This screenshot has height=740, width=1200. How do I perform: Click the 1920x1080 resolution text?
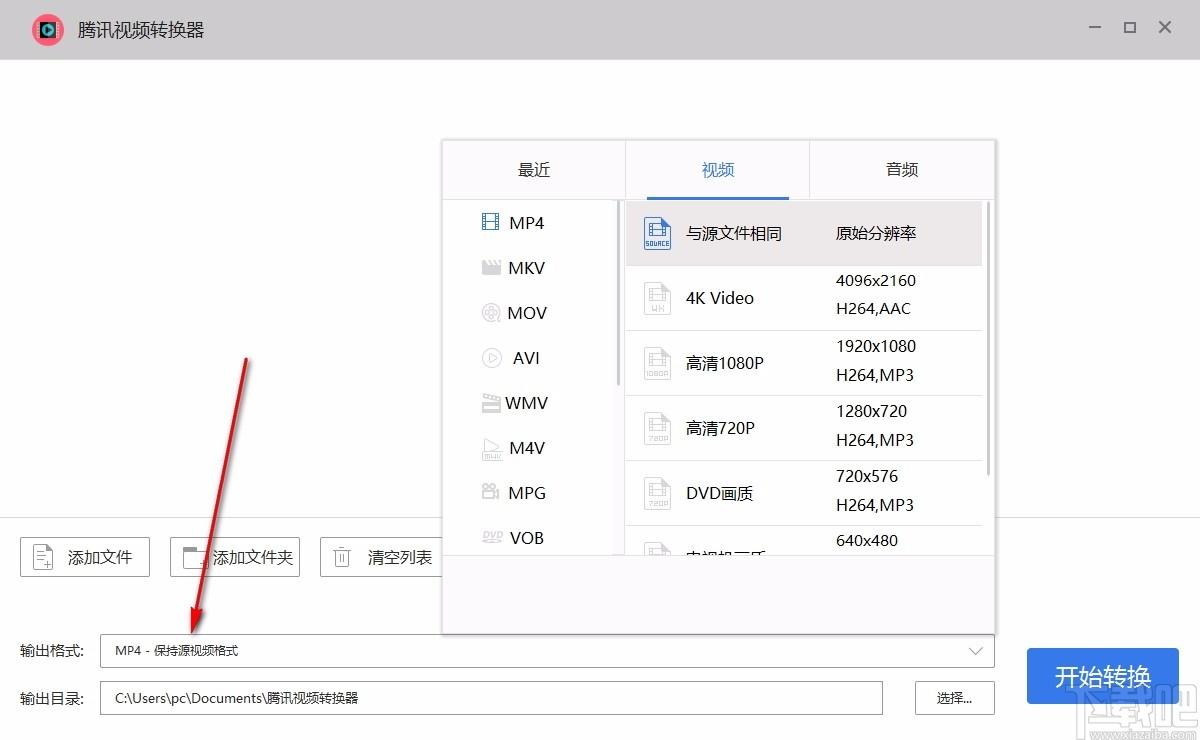coord(876,346)
